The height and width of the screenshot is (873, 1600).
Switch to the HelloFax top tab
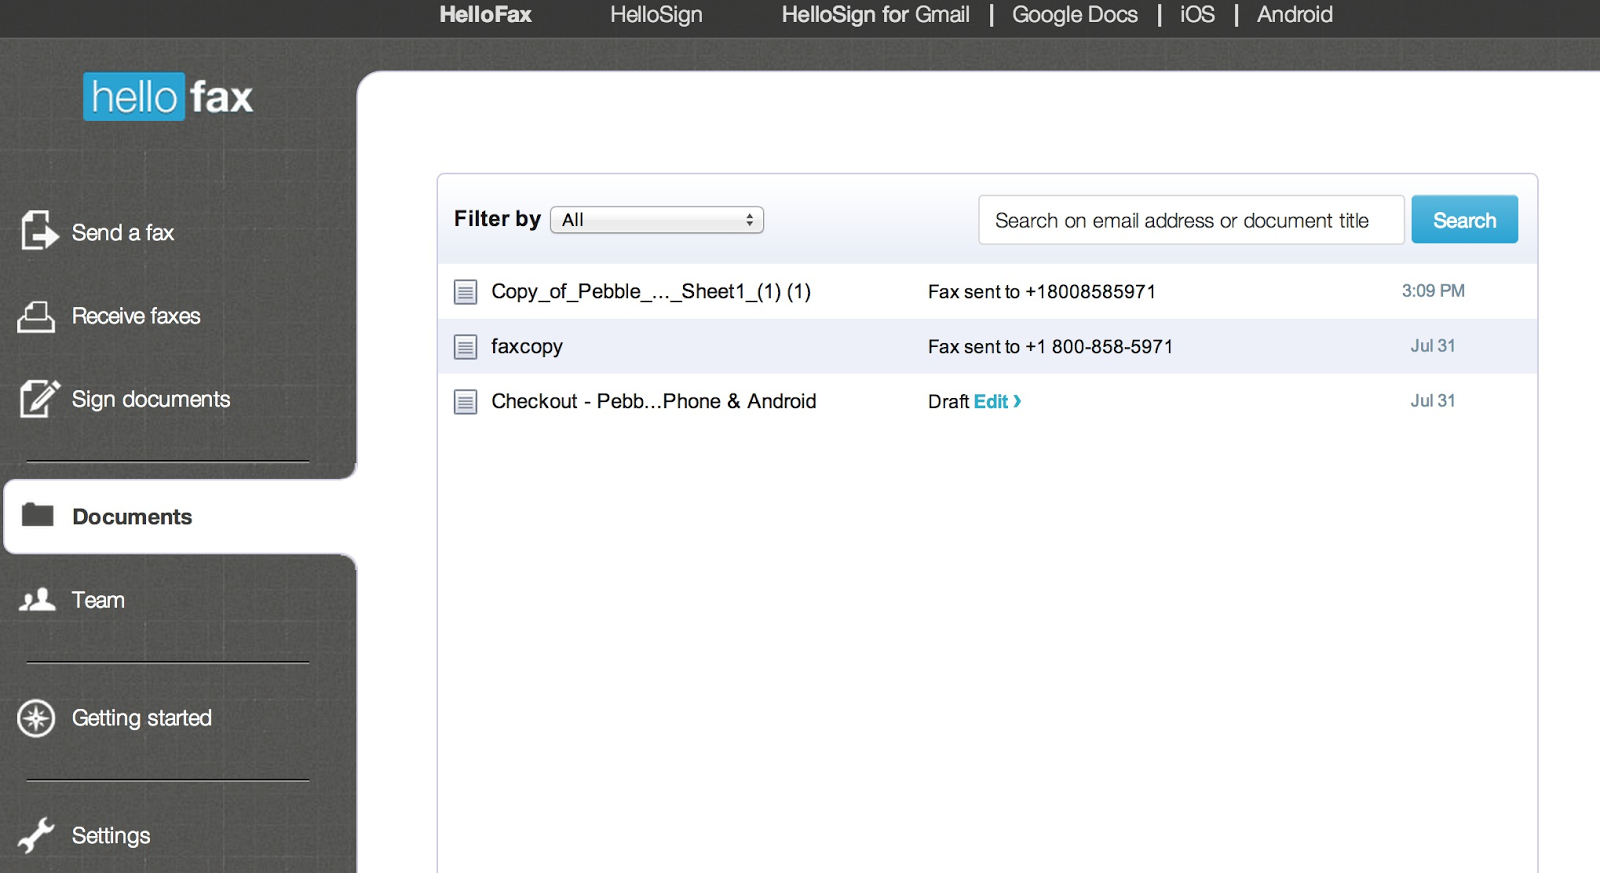click(485, 15)
